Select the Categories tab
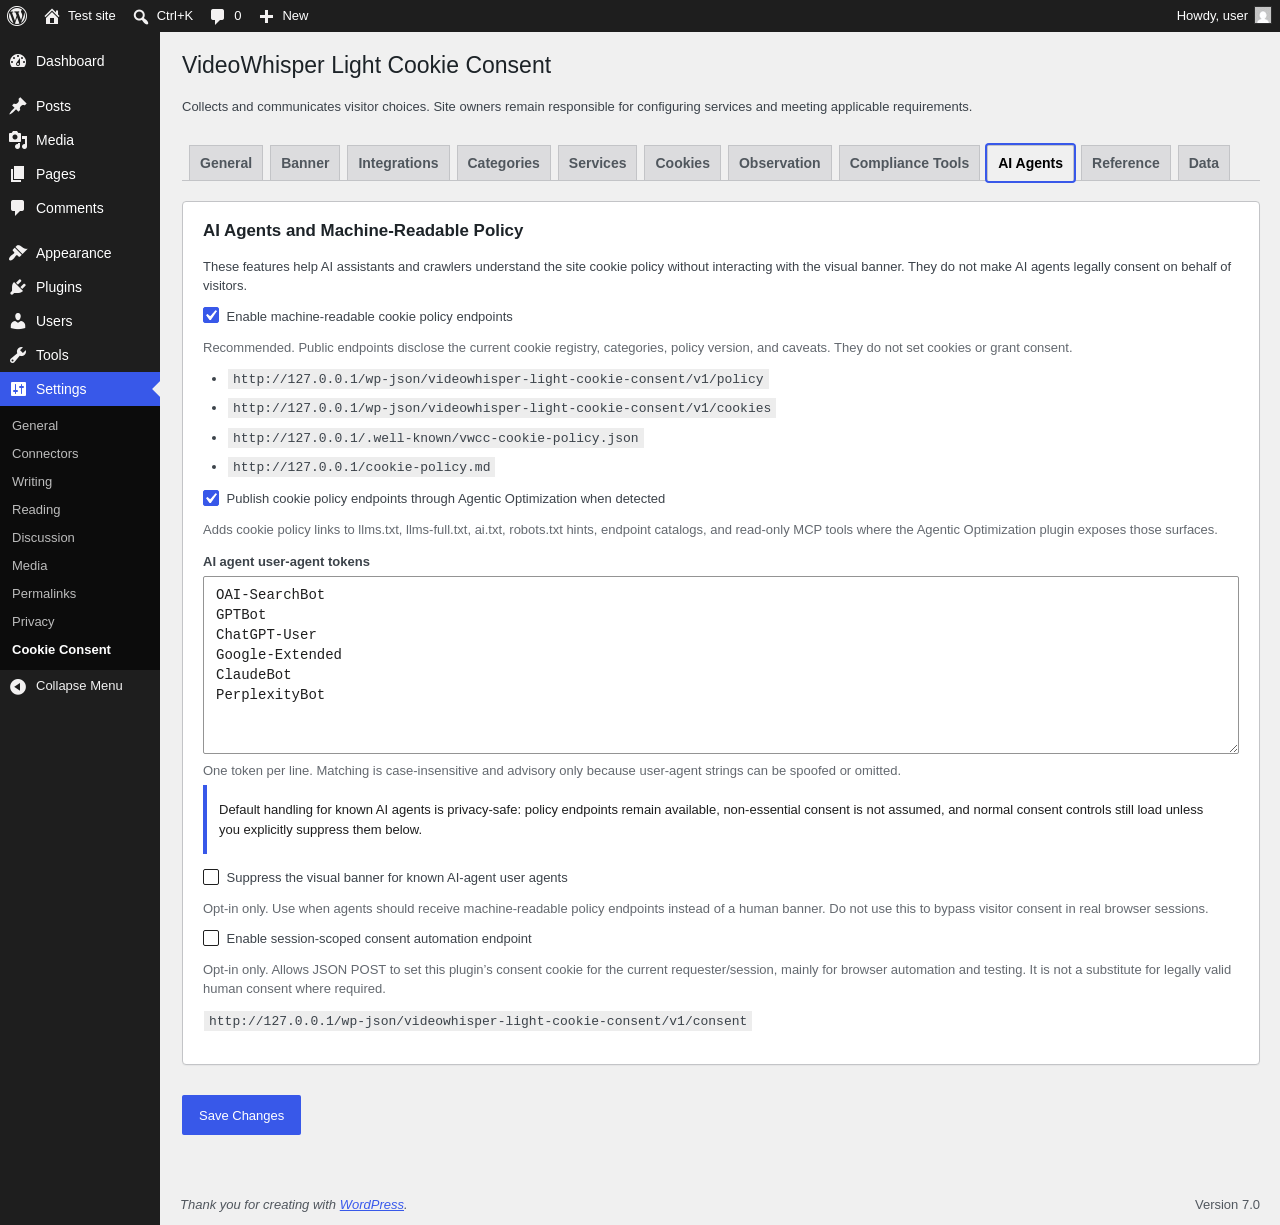The height and width of the screenshot is (1225, 1280). point(503,163)
